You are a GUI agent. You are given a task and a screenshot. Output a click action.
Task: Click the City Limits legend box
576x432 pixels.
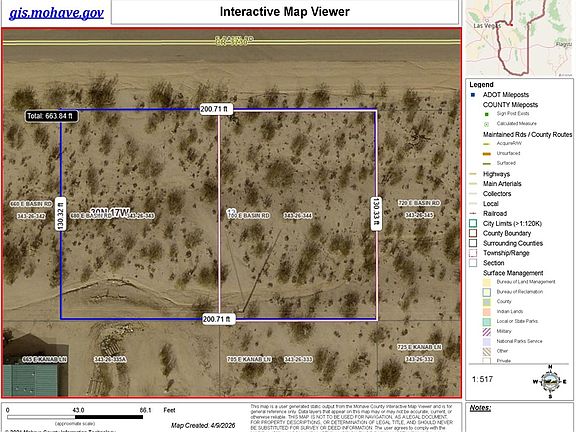(473, 223)
